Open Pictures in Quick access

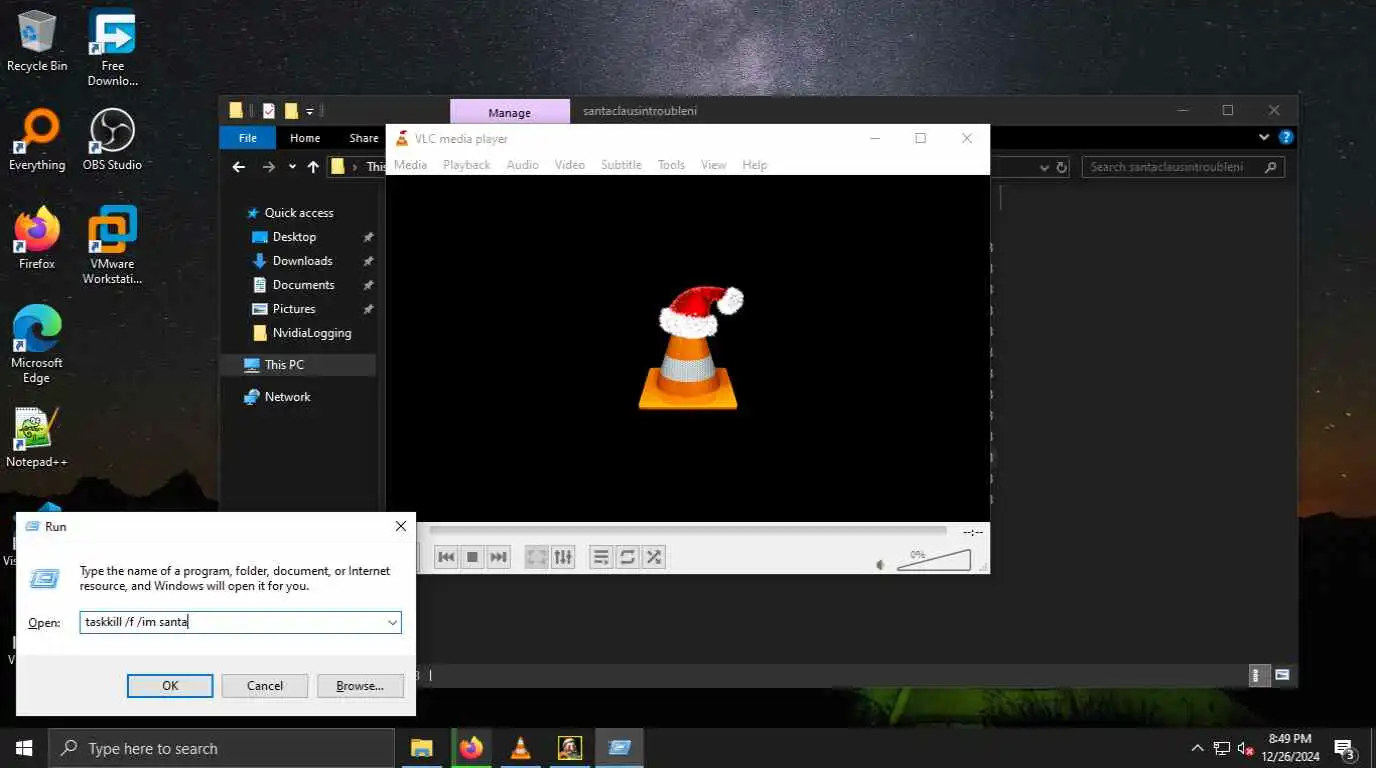tap(294, 309)
